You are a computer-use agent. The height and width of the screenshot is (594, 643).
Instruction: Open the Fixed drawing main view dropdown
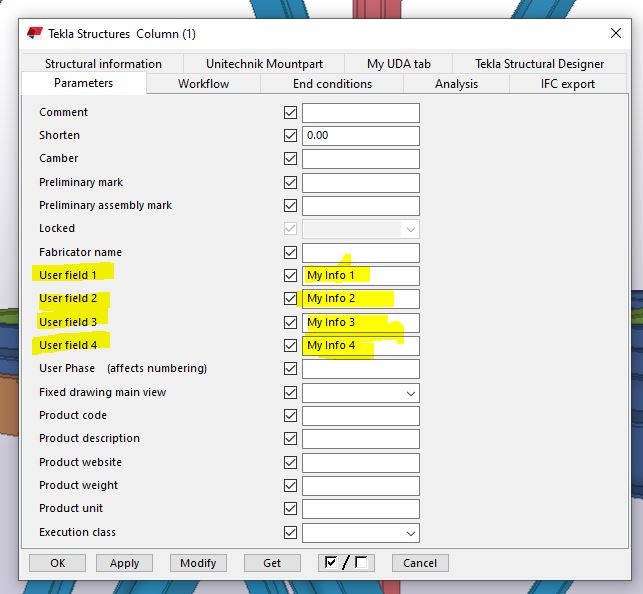[x=361, y=393]
